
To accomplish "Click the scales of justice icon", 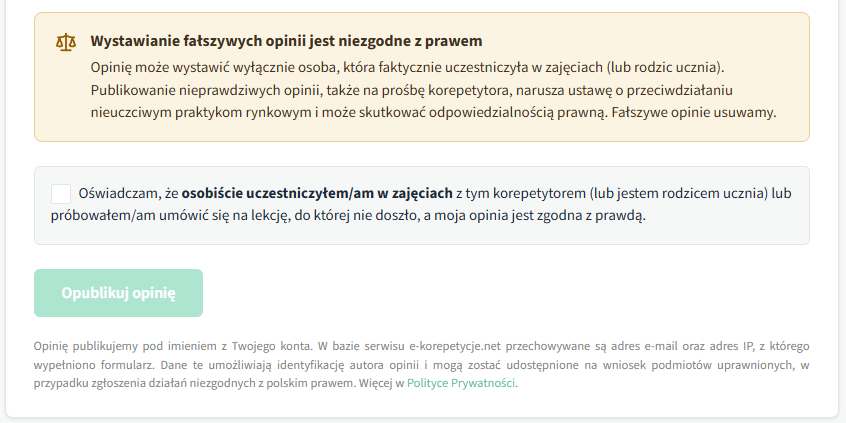I will pos(66,42).
